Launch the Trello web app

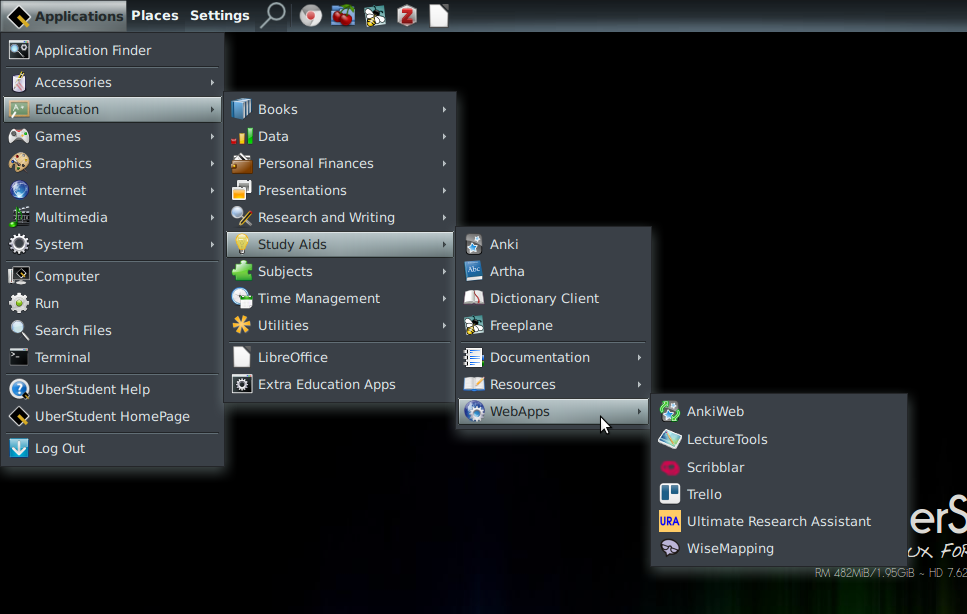tap(704, 494)
